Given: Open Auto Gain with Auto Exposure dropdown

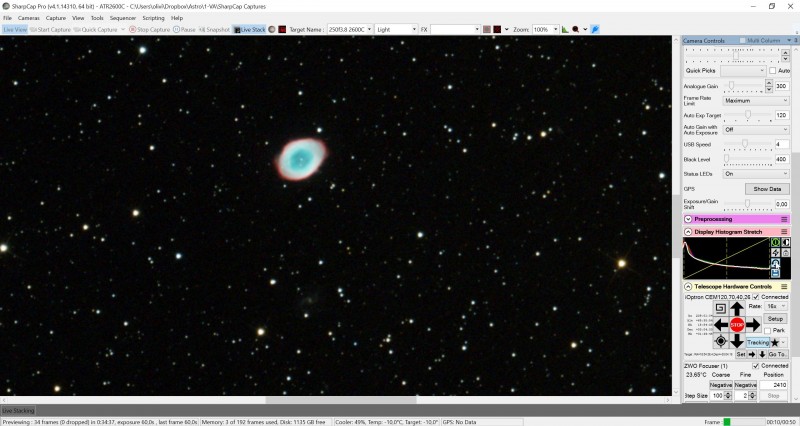Looking at the screenshot, I should point(756,130).
